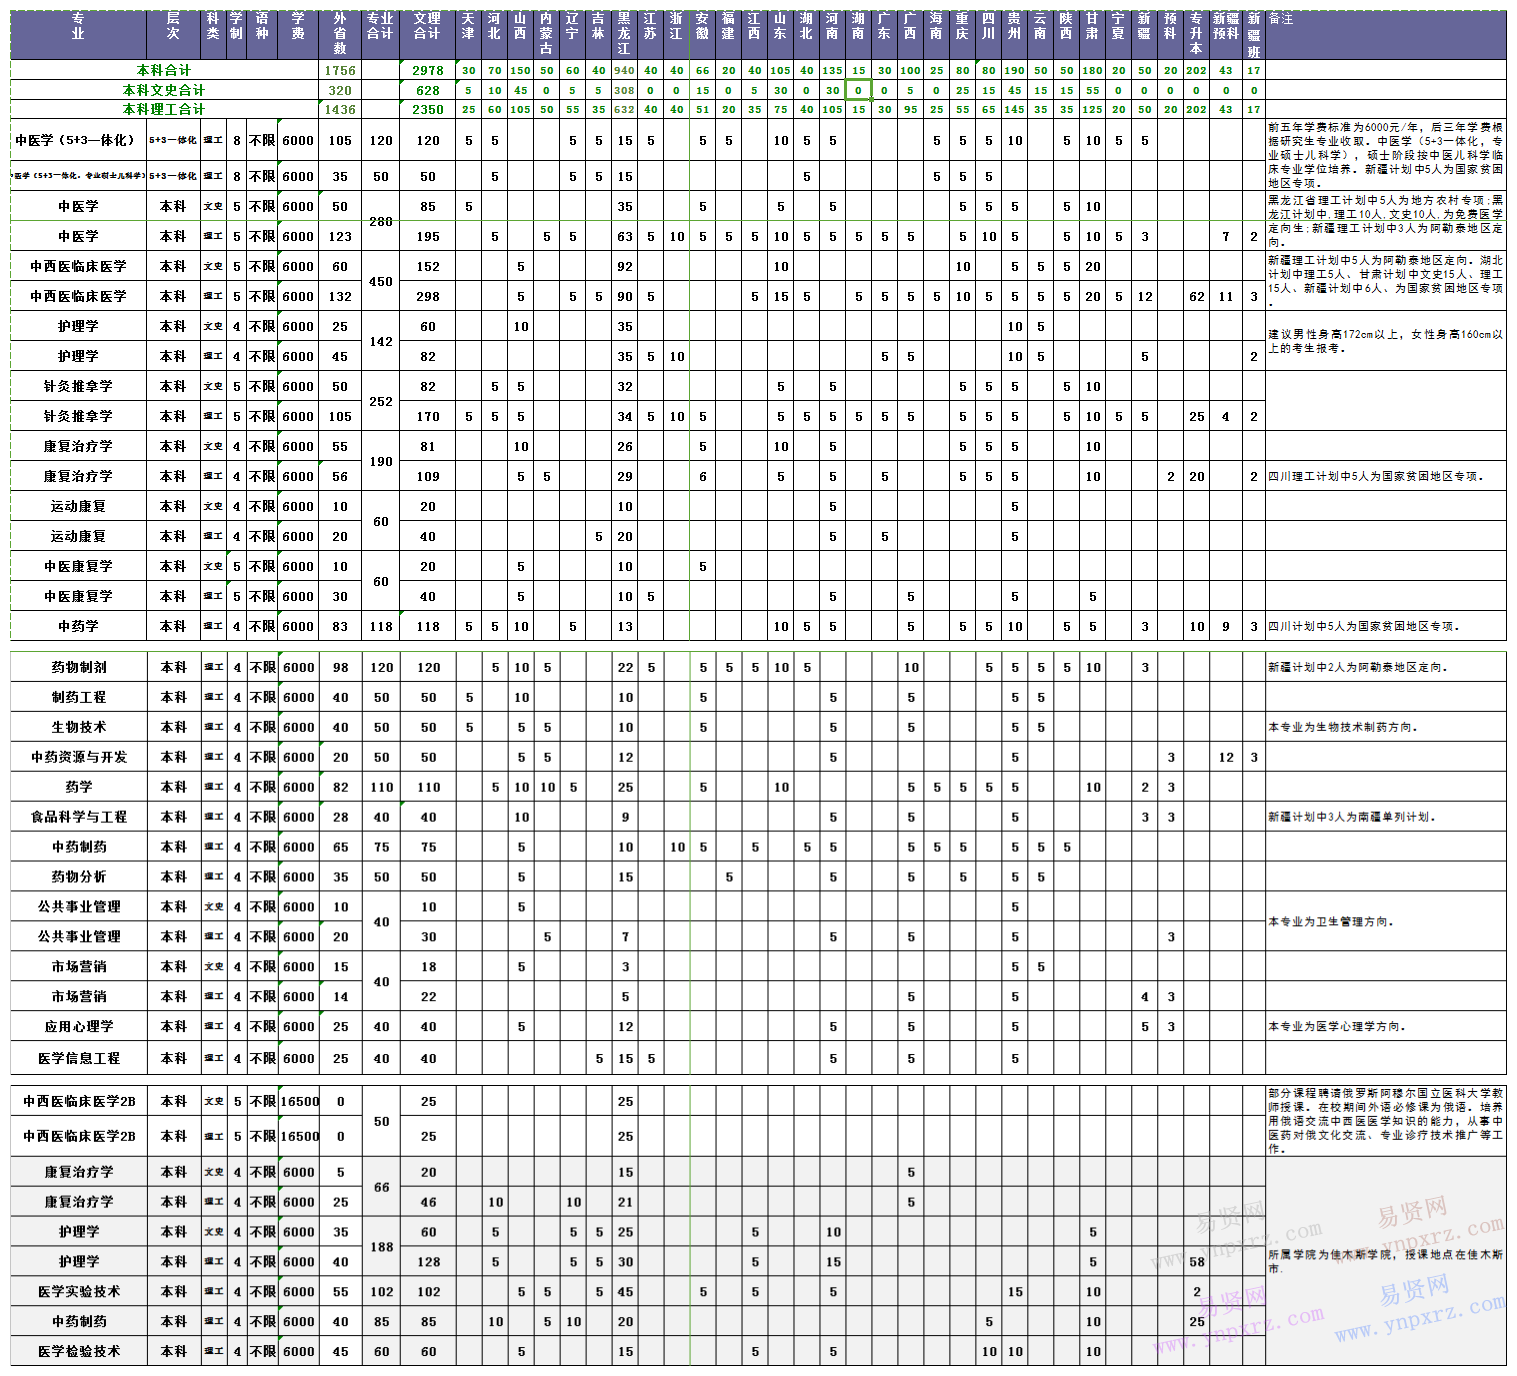The width and height of the screenshot is (1517, 1376).
Task: Select the 298 文理合计 cell
Action: coord(427,296)
